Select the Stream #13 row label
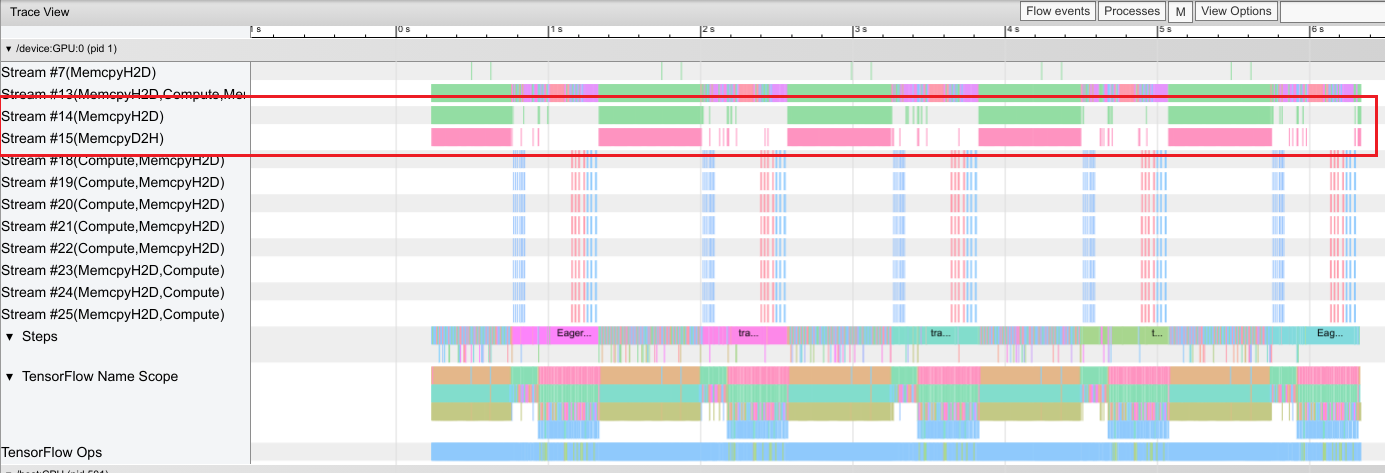1385x473 pixels. pyautogui.click(x=123, y=94)
